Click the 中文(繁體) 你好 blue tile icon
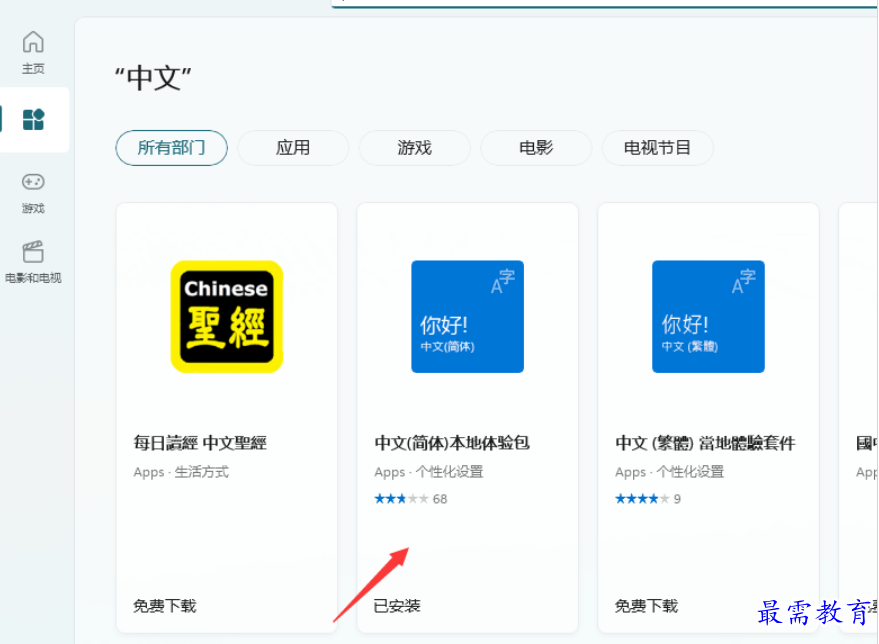The width and height of the screenshot is (879, 644). (x=708, y=316)
